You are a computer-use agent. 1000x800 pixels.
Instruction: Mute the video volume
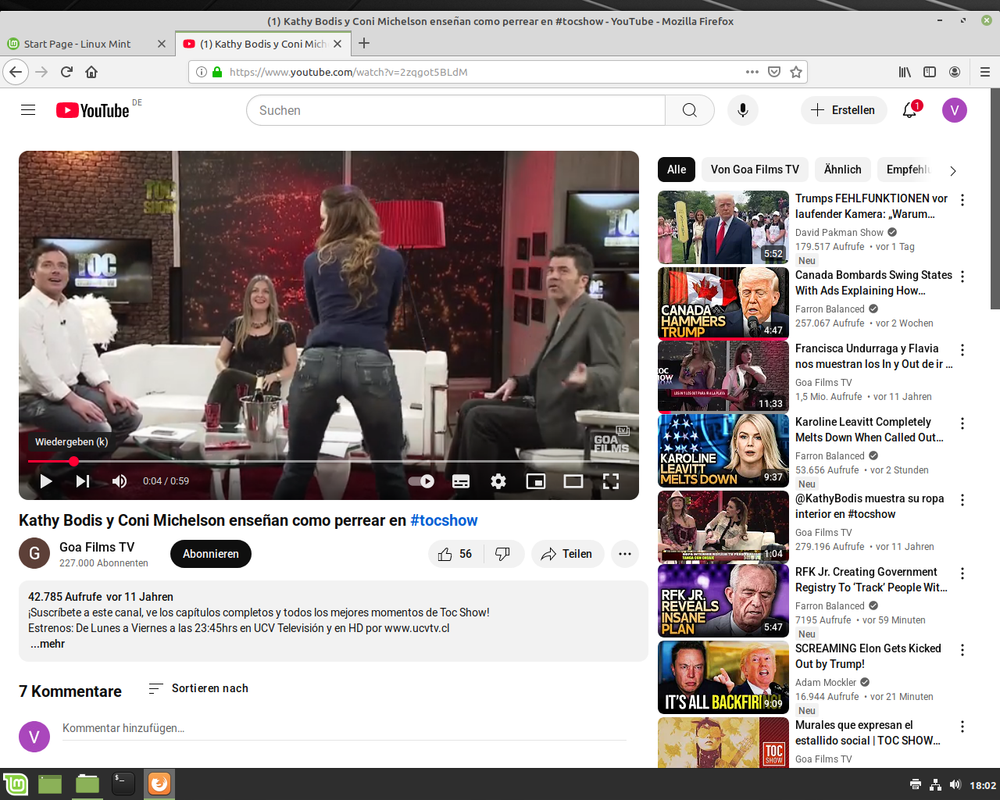coord(119,481)
